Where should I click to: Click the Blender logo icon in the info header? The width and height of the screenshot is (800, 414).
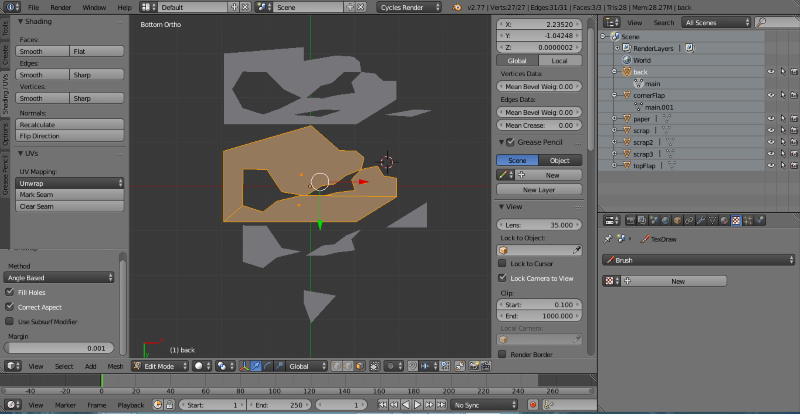[457, 8]
